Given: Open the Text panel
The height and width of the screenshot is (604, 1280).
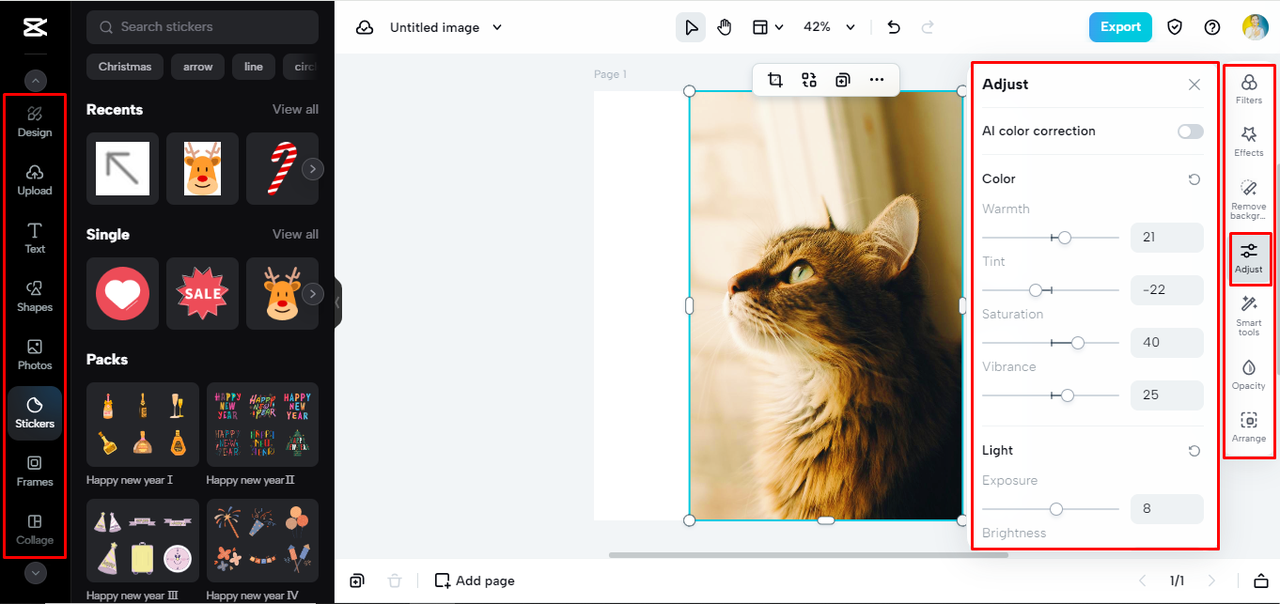Looking at the screenshot, I should tap(35, 238).
